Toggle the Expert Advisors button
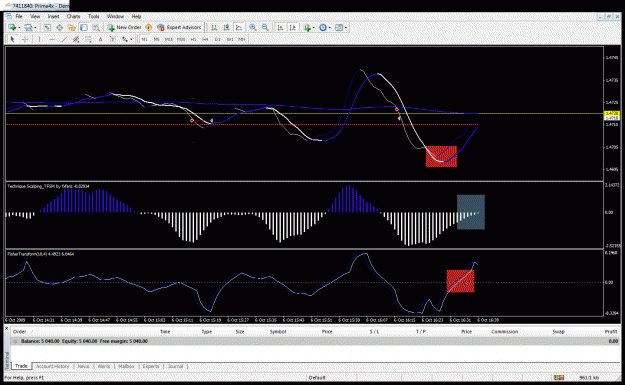The height and width of the screenshot is (385, 625). click(179, 28)
